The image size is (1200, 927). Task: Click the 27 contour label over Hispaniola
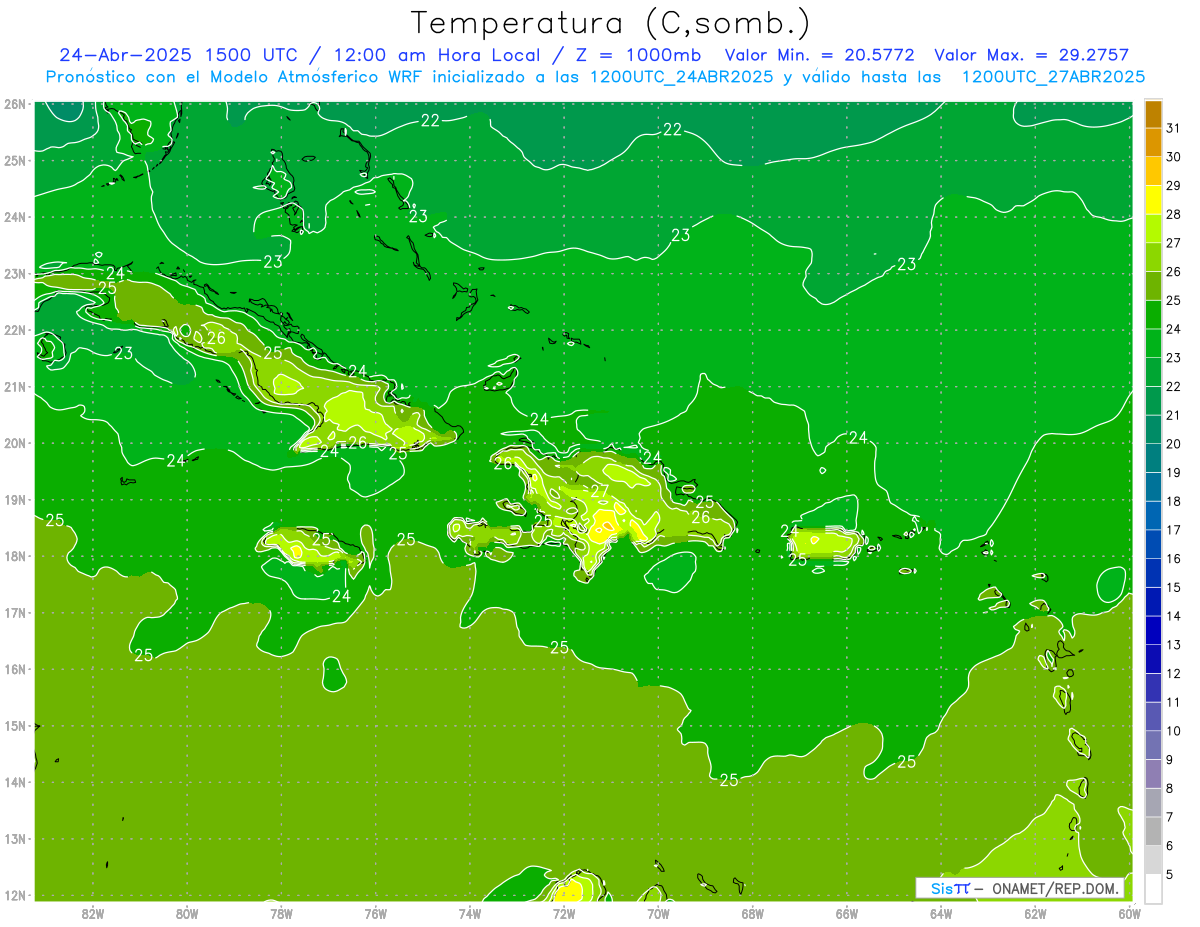click(600, 491)
